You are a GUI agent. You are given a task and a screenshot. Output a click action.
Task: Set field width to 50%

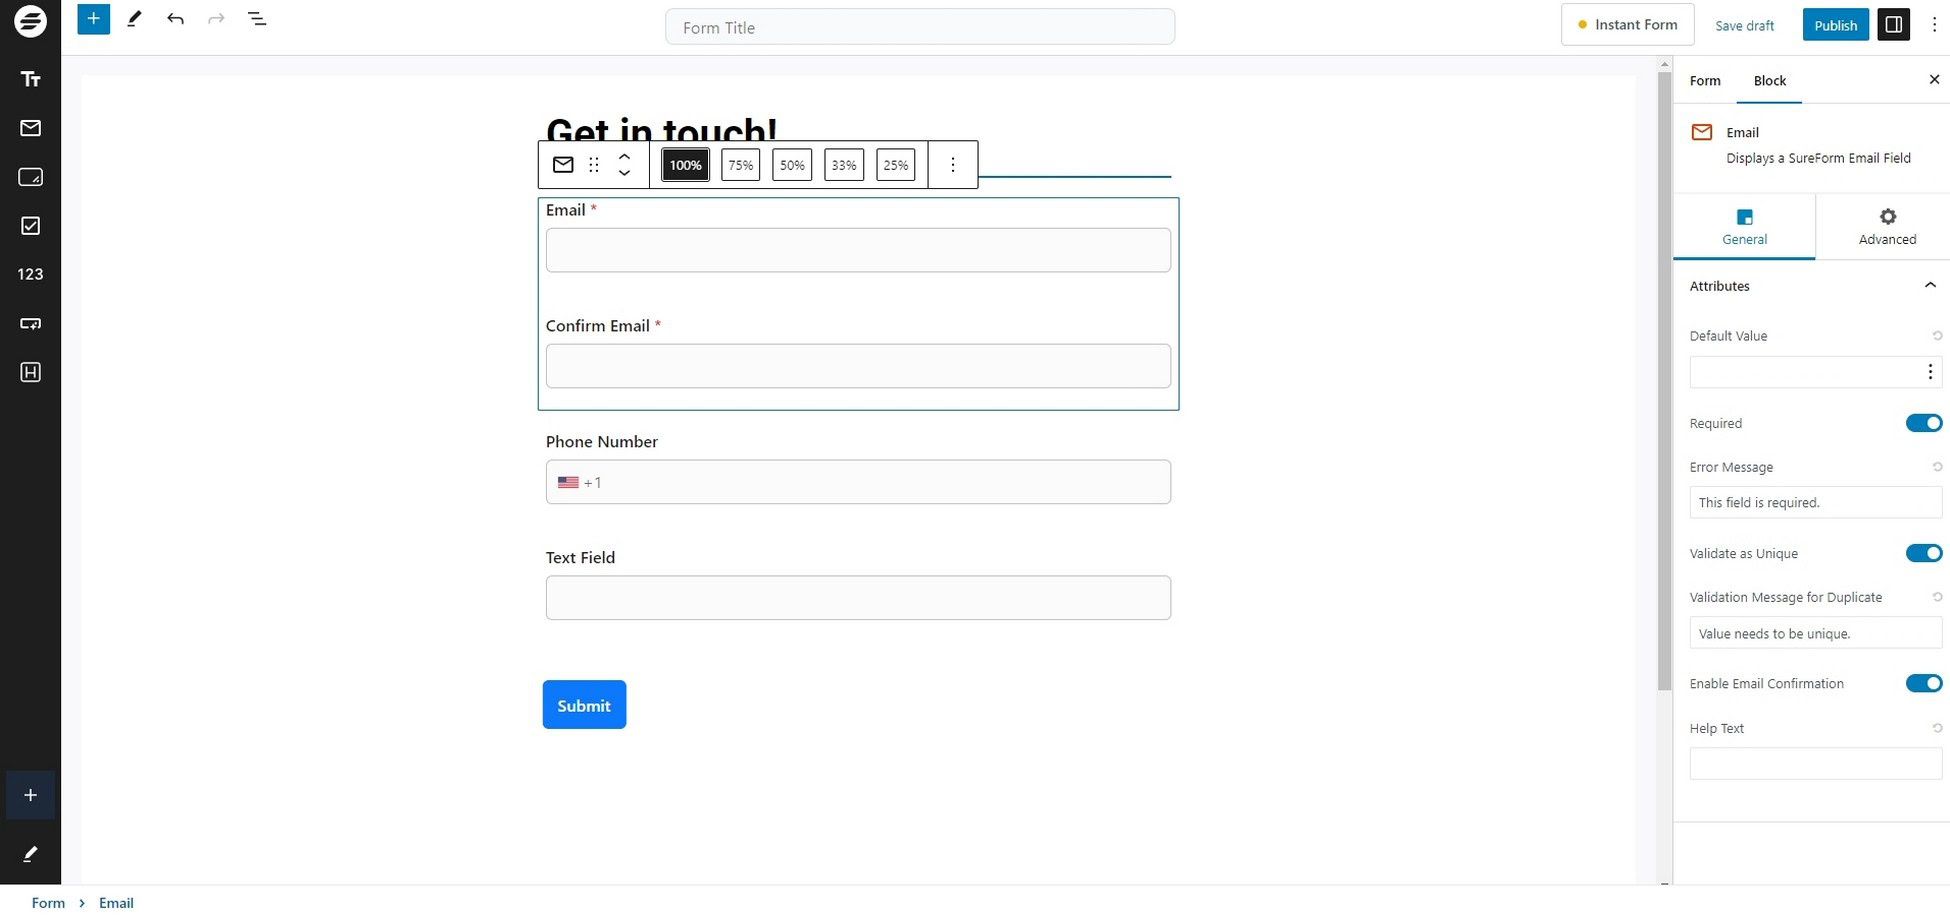pyautogui.click(x=792, y=165)
